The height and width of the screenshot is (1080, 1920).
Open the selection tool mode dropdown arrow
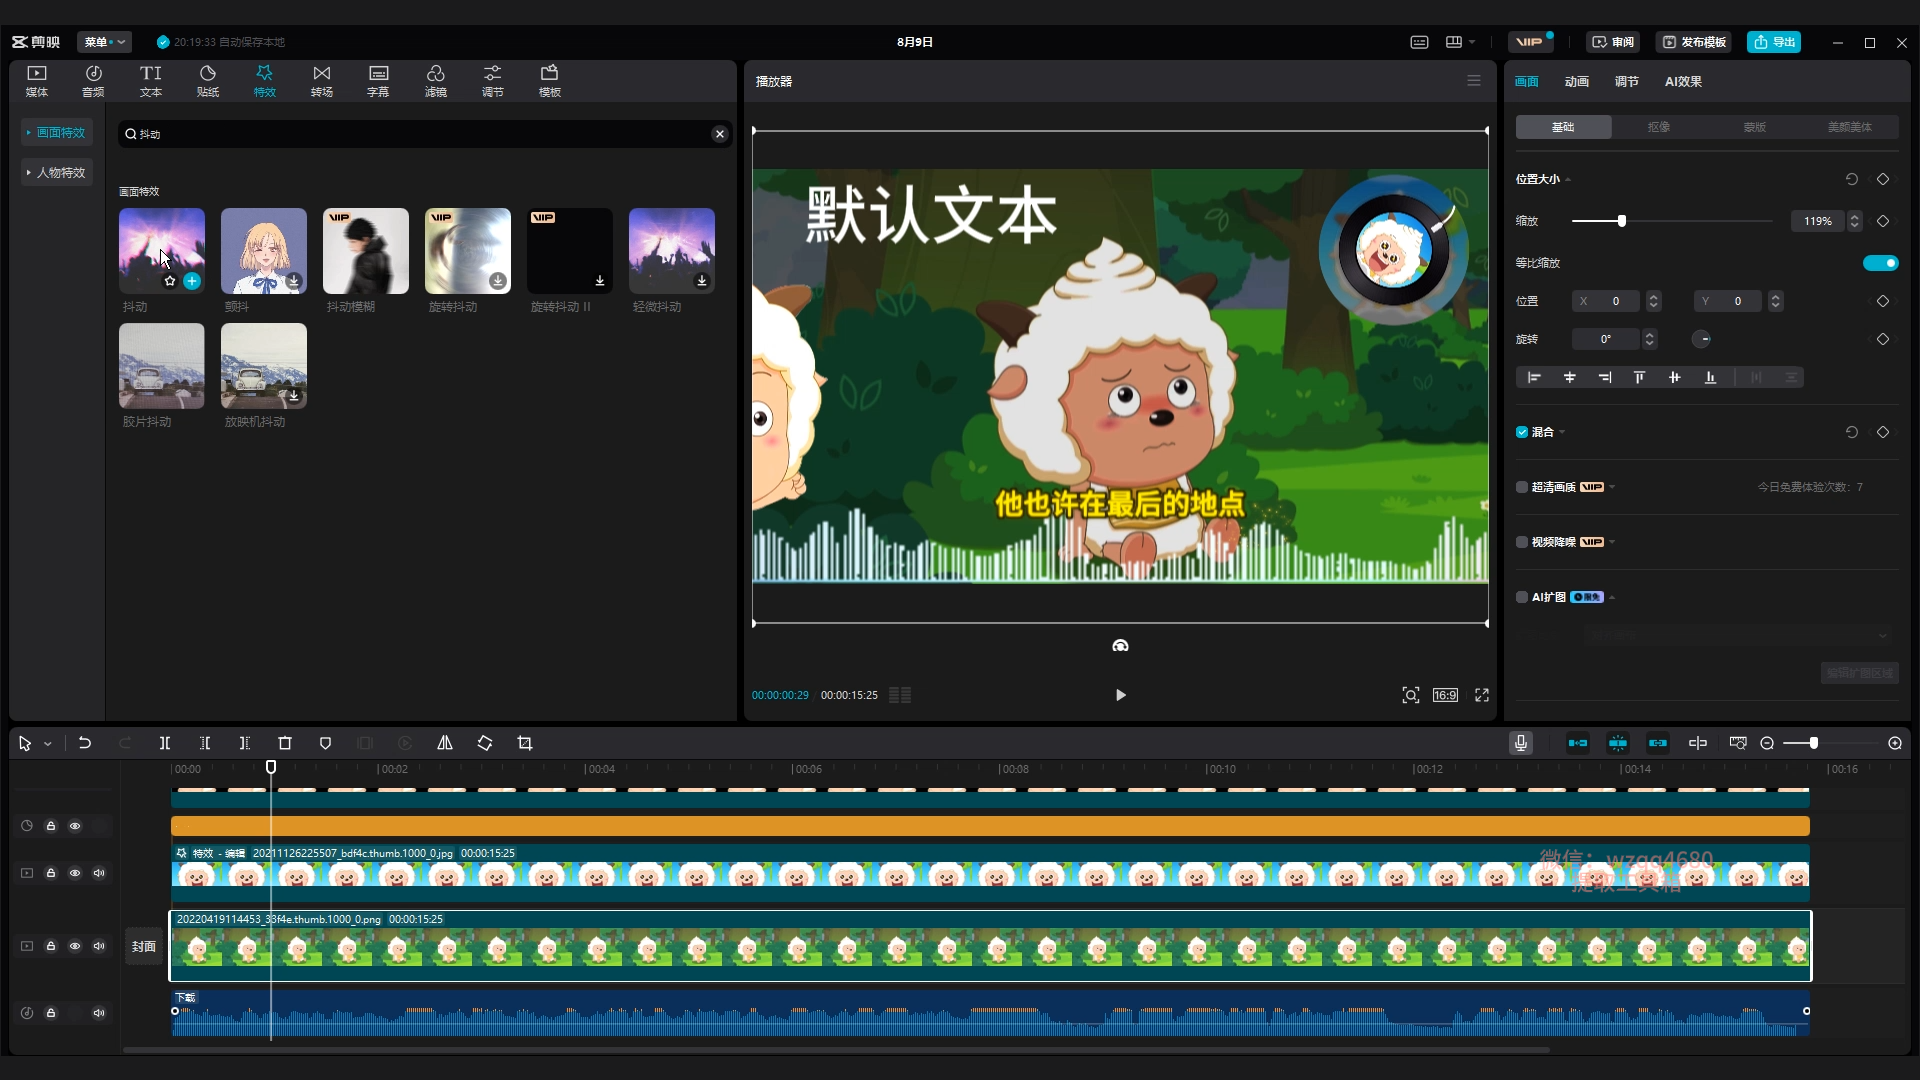47,744
